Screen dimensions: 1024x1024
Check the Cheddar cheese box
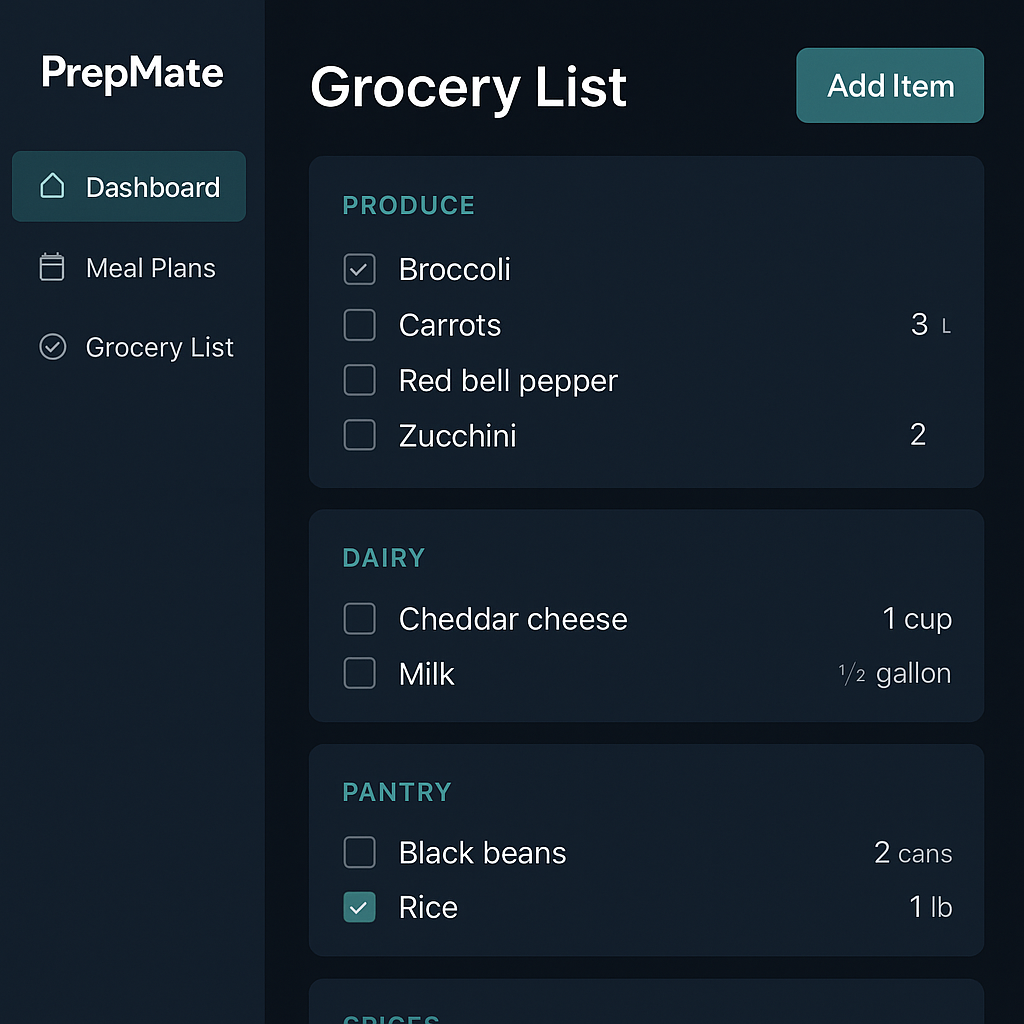pyautogui.click(x=359, y=618)
